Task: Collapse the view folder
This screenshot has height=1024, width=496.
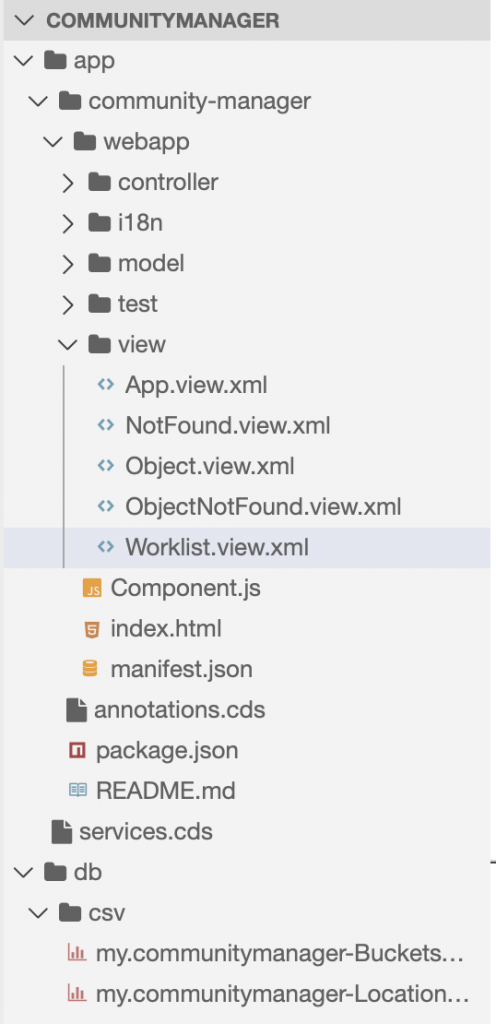Action: (x=67, y=344)
